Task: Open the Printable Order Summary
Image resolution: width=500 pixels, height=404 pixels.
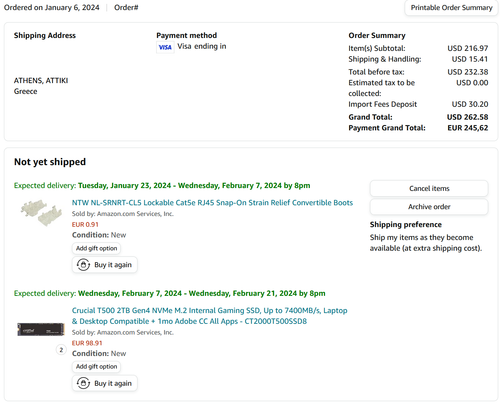Action: click(x=451, y=8)
